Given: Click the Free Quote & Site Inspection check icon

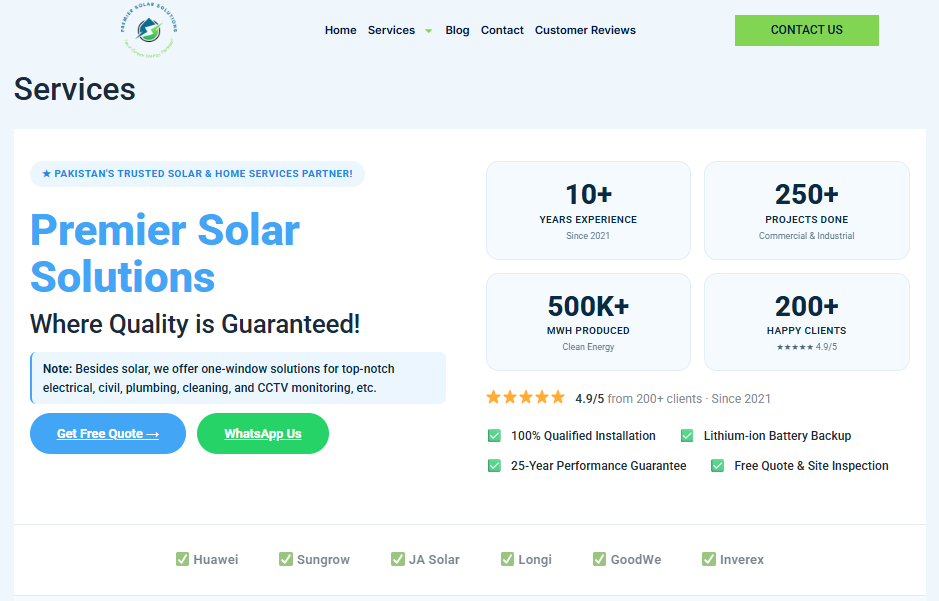Looking at the screenshot, I should click(717, 466).
